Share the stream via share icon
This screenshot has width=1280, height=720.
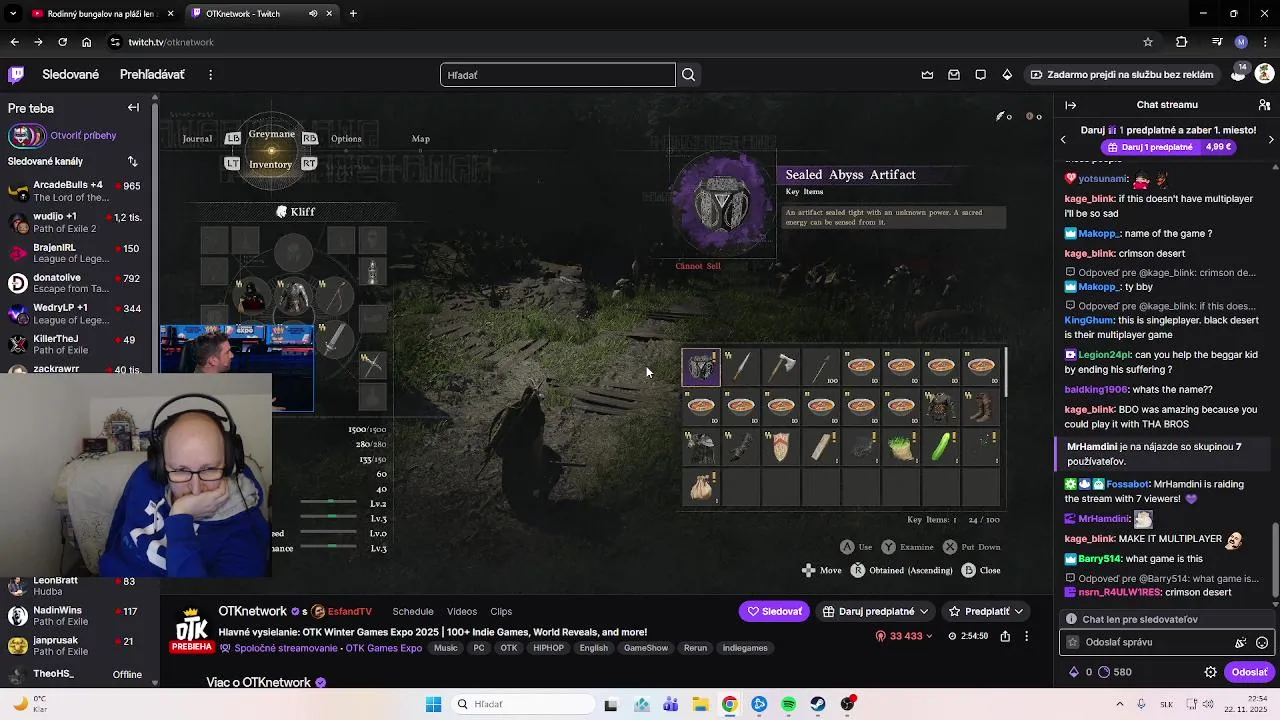(1005, 635)
